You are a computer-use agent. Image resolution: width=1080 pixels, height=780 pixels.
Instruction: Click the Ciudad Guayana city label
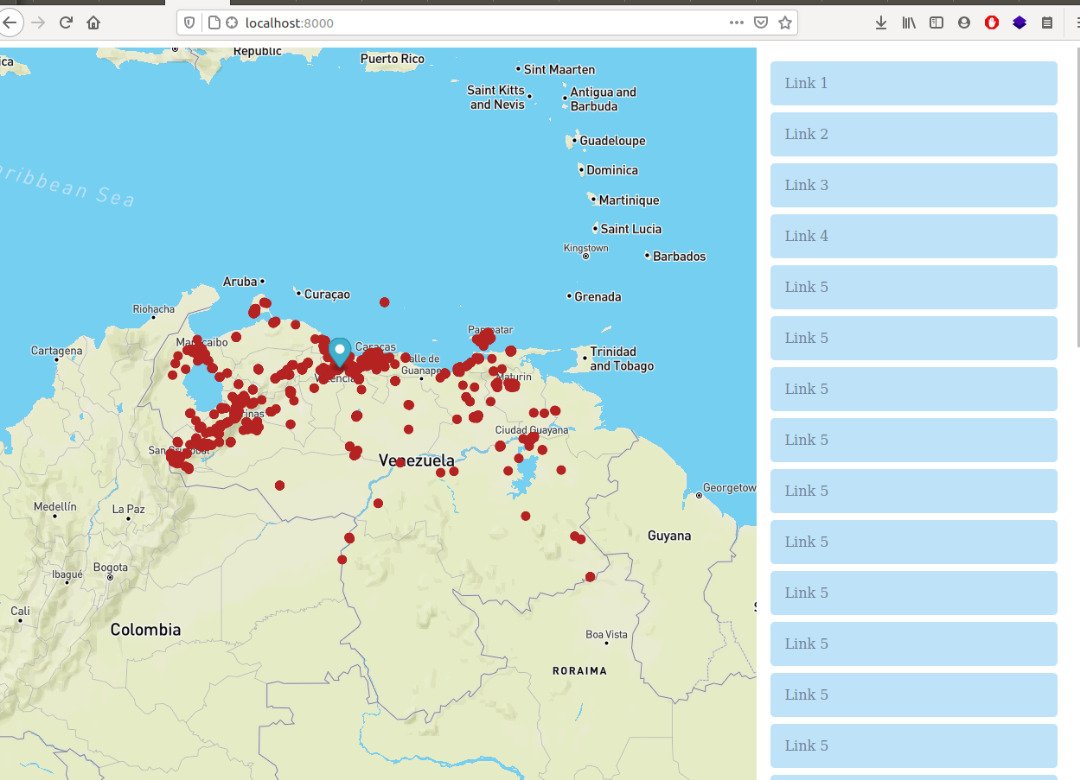click(532, 430)
